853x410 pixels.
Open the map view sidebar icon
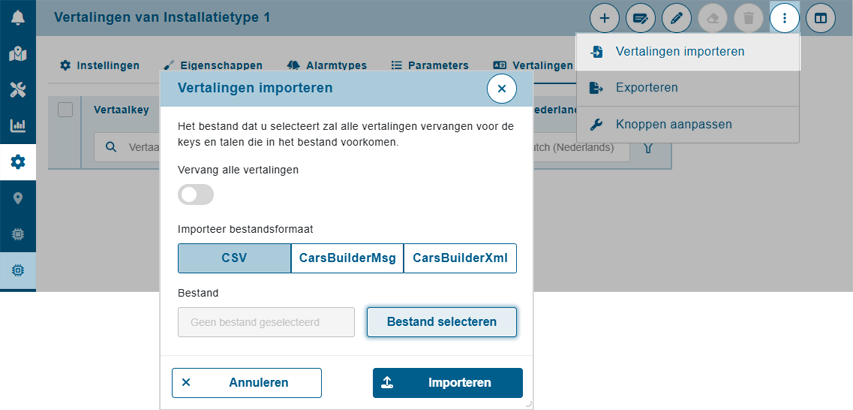click(18, 54)
